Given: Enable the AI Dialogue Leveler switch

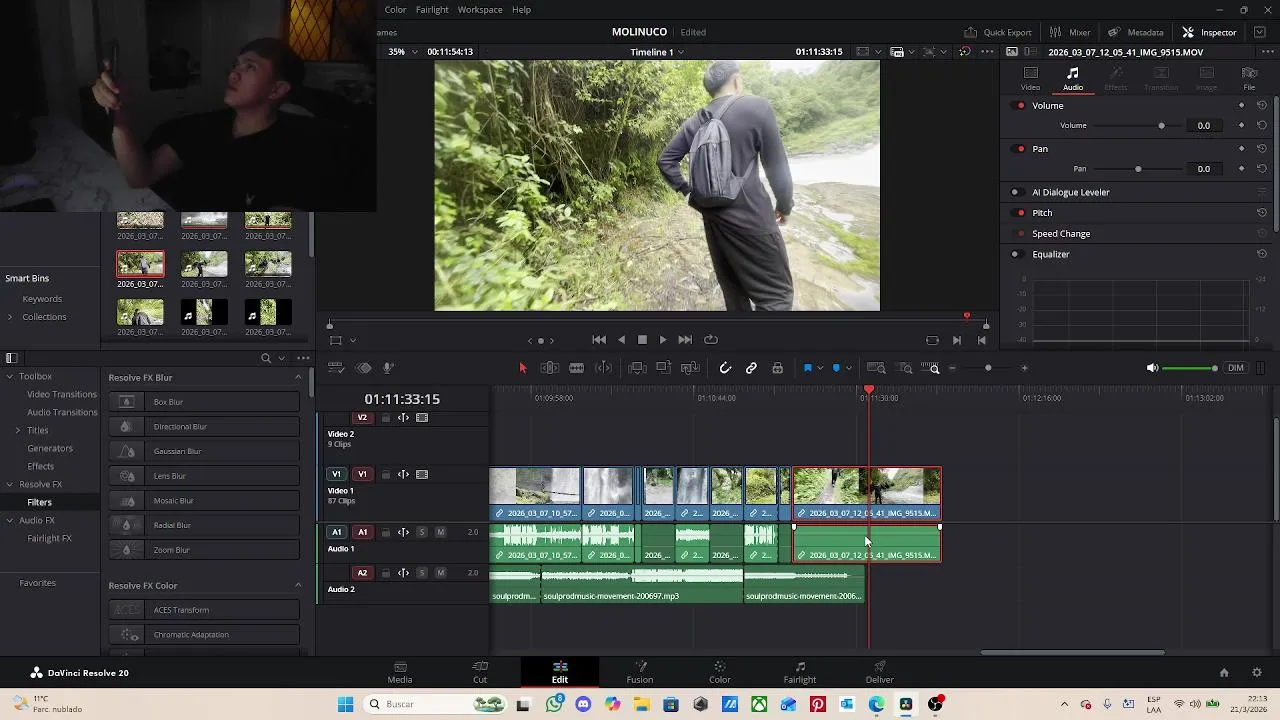Looking at the screenshot, I should point(1015,192).
